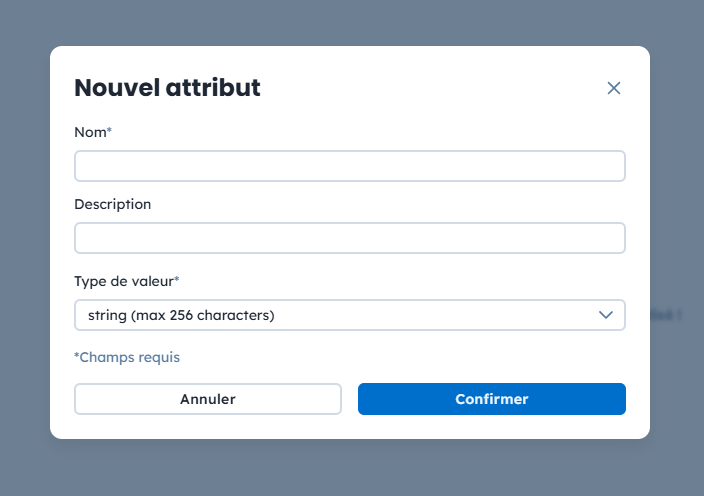Close the Nouvel attribut dialog with the X icon

(614, 88)
